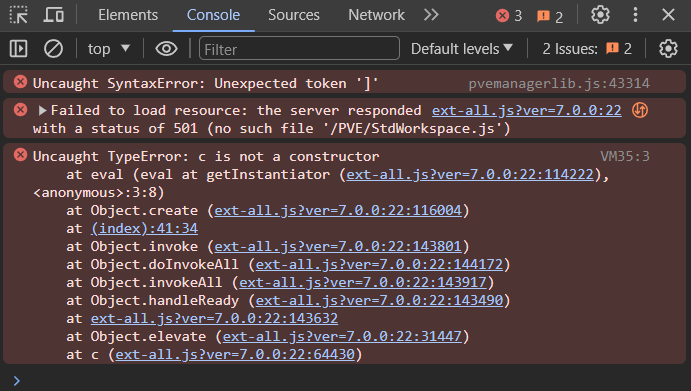
Task: Click the red error count badge
Action: coord(509,16)
